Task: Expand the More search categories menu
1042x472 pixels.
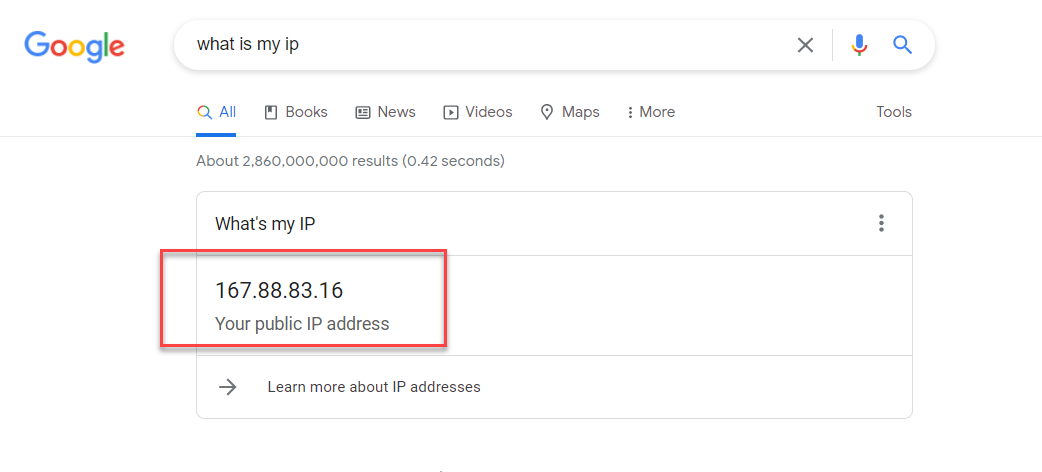Action: pyautogui.click(x=650, y=112)
